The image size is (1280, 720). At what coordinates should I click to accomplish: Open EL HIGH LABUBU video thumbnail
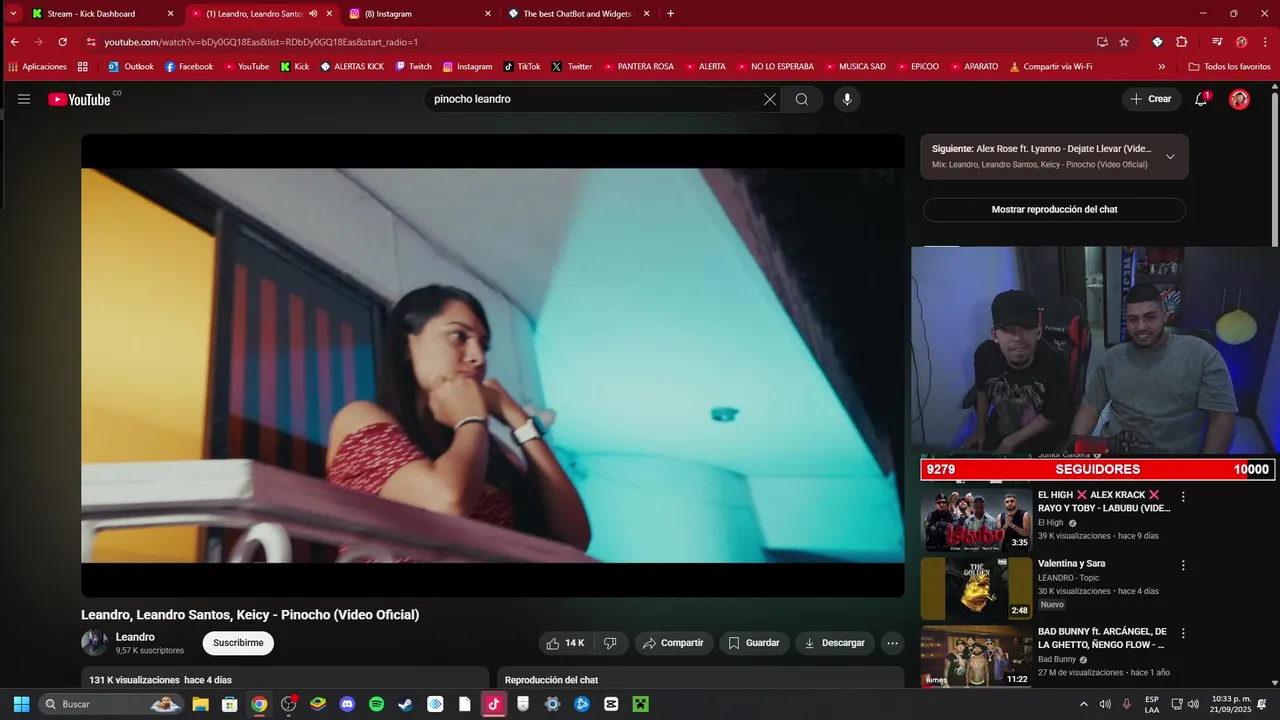pos(977,520)
